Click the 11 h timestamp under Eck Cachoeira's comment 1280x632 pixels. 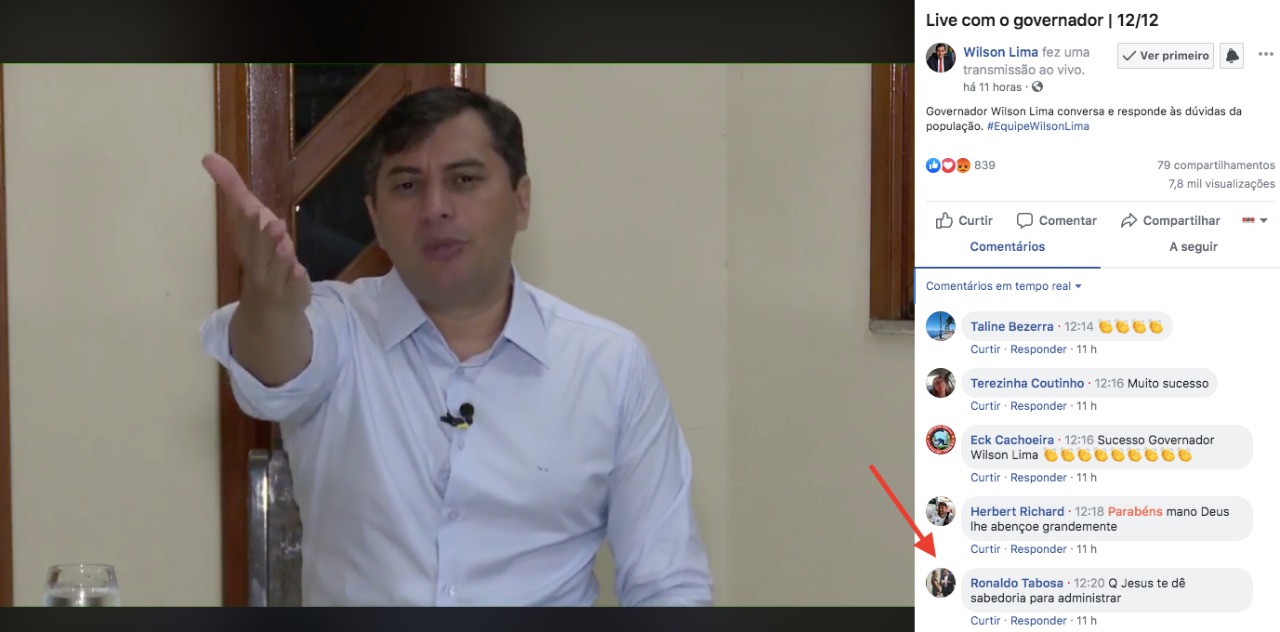point(1086,477)
